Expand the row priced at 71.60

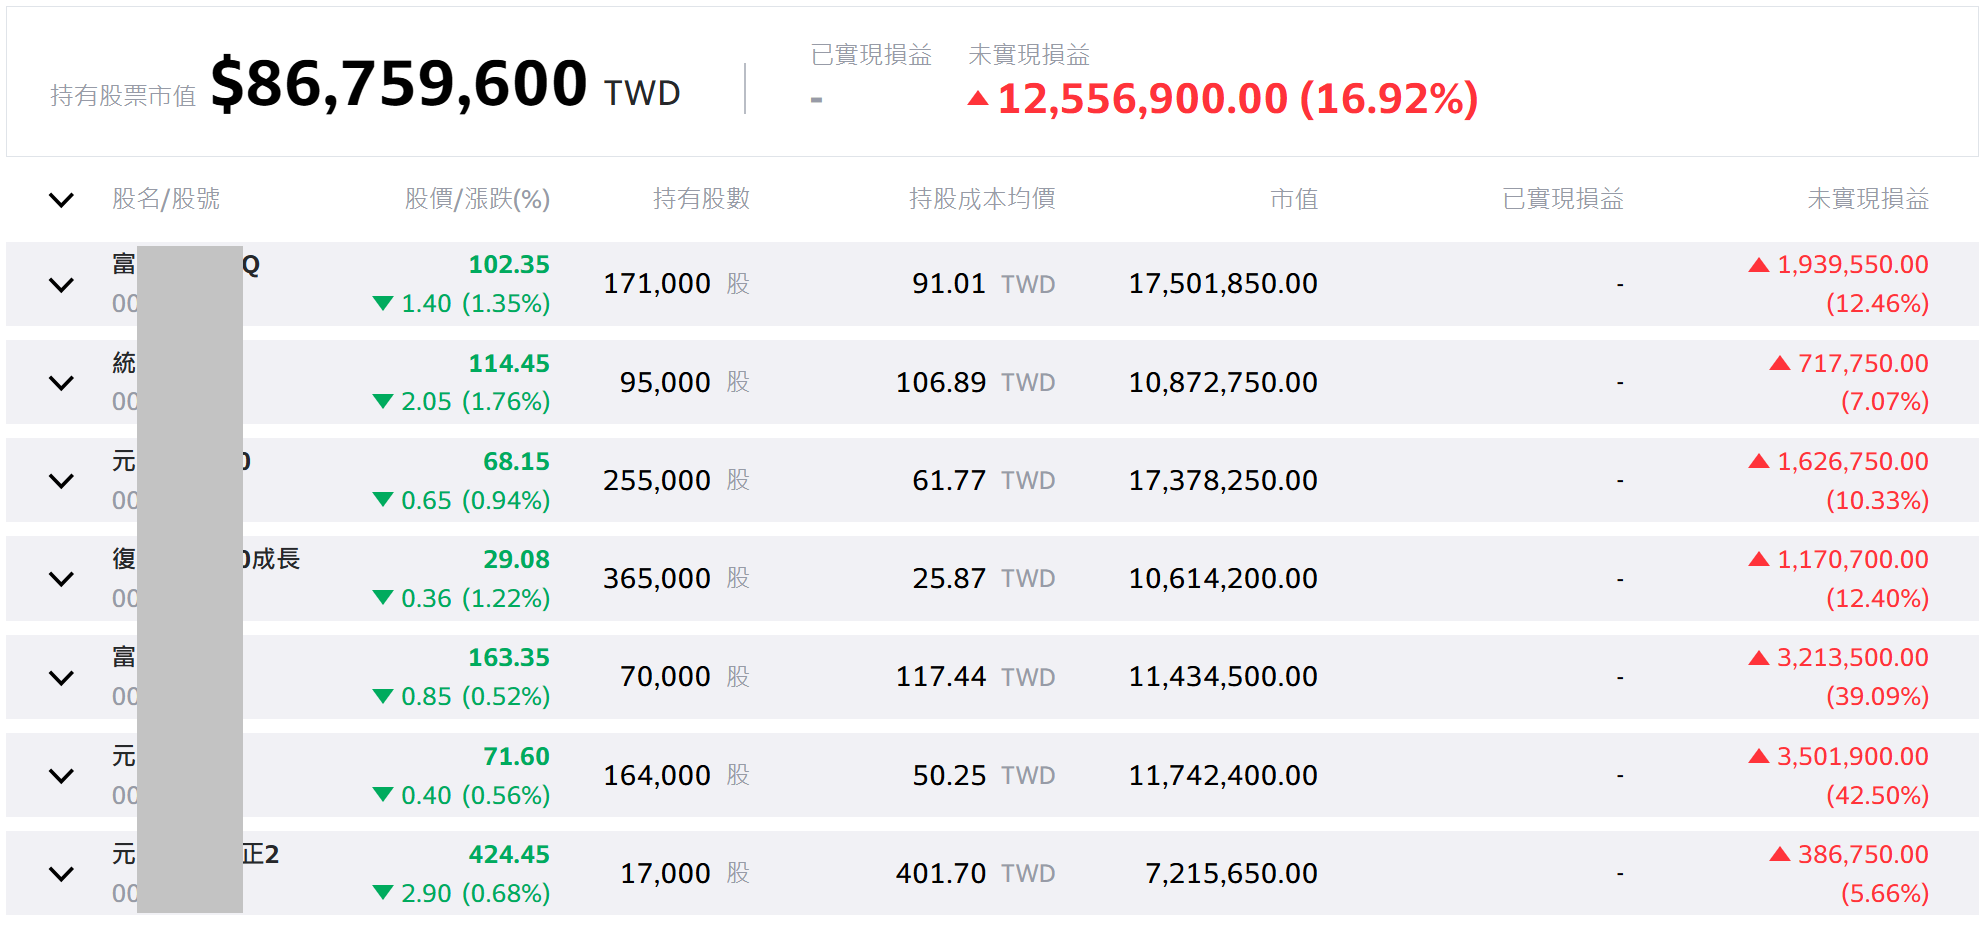tap(61, 776)
